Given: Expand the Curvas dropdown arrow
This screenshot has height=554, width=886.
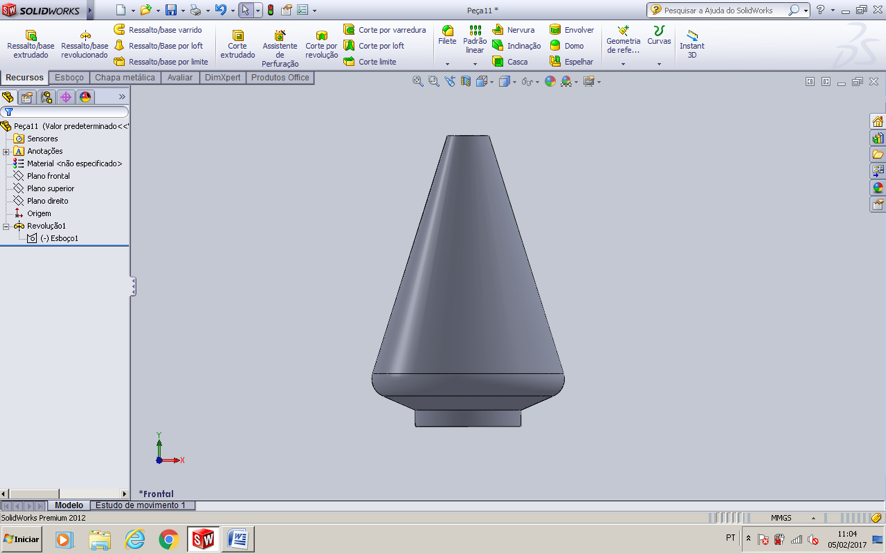Looking at the screenshot, I should click(x=659, y=64).
